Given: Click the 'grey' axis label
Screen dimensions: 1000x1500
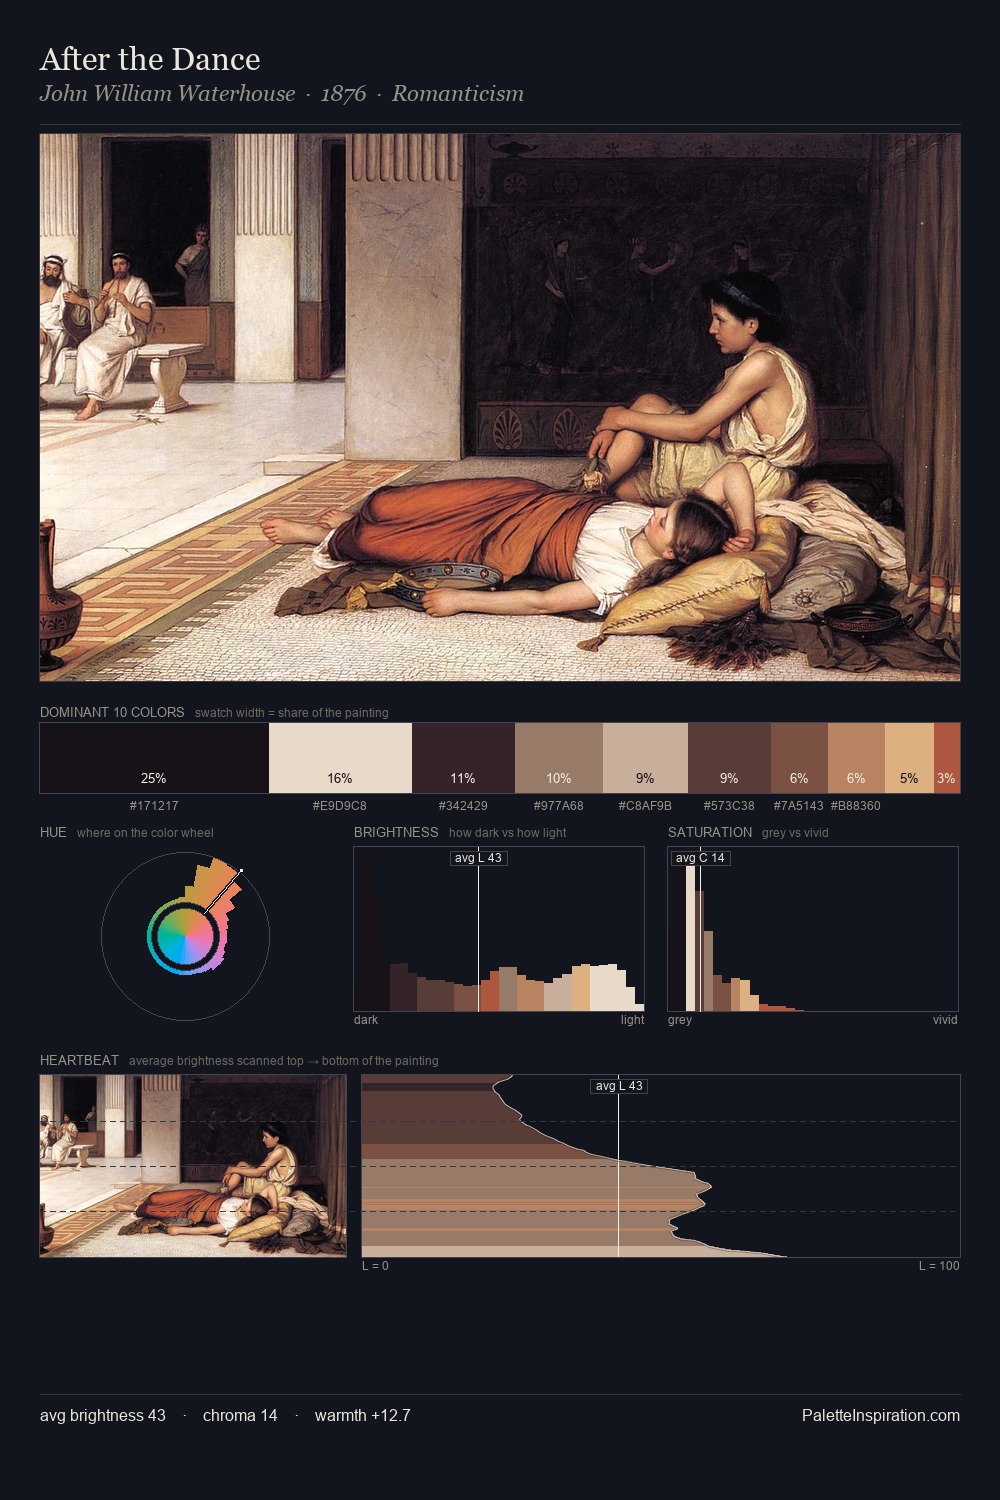Looking at the screenshot, I should 680,1020.
